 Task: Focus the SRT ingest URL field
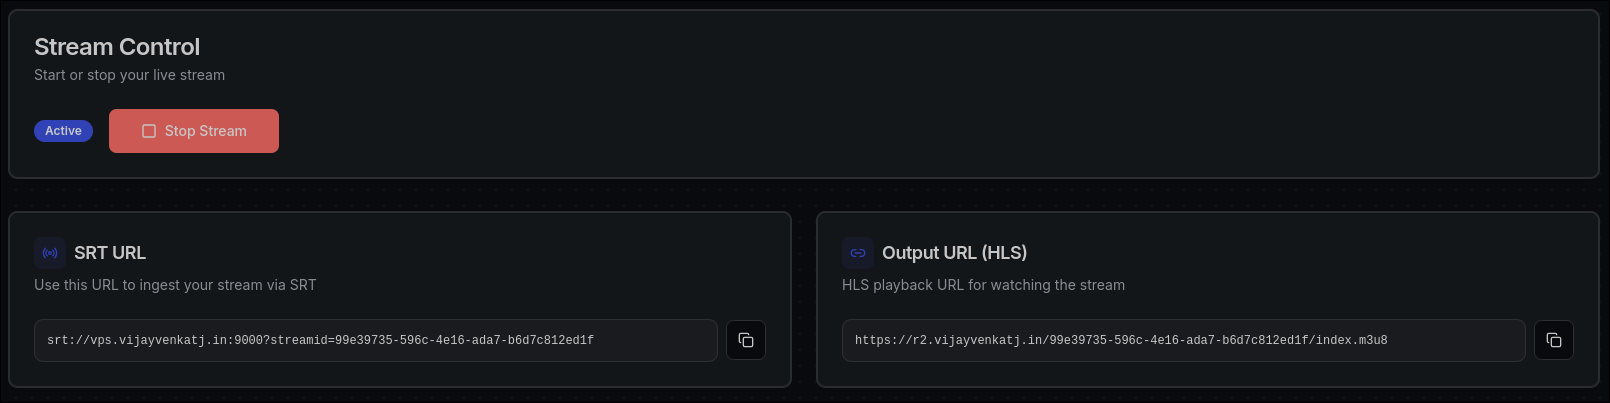(650, 340)
